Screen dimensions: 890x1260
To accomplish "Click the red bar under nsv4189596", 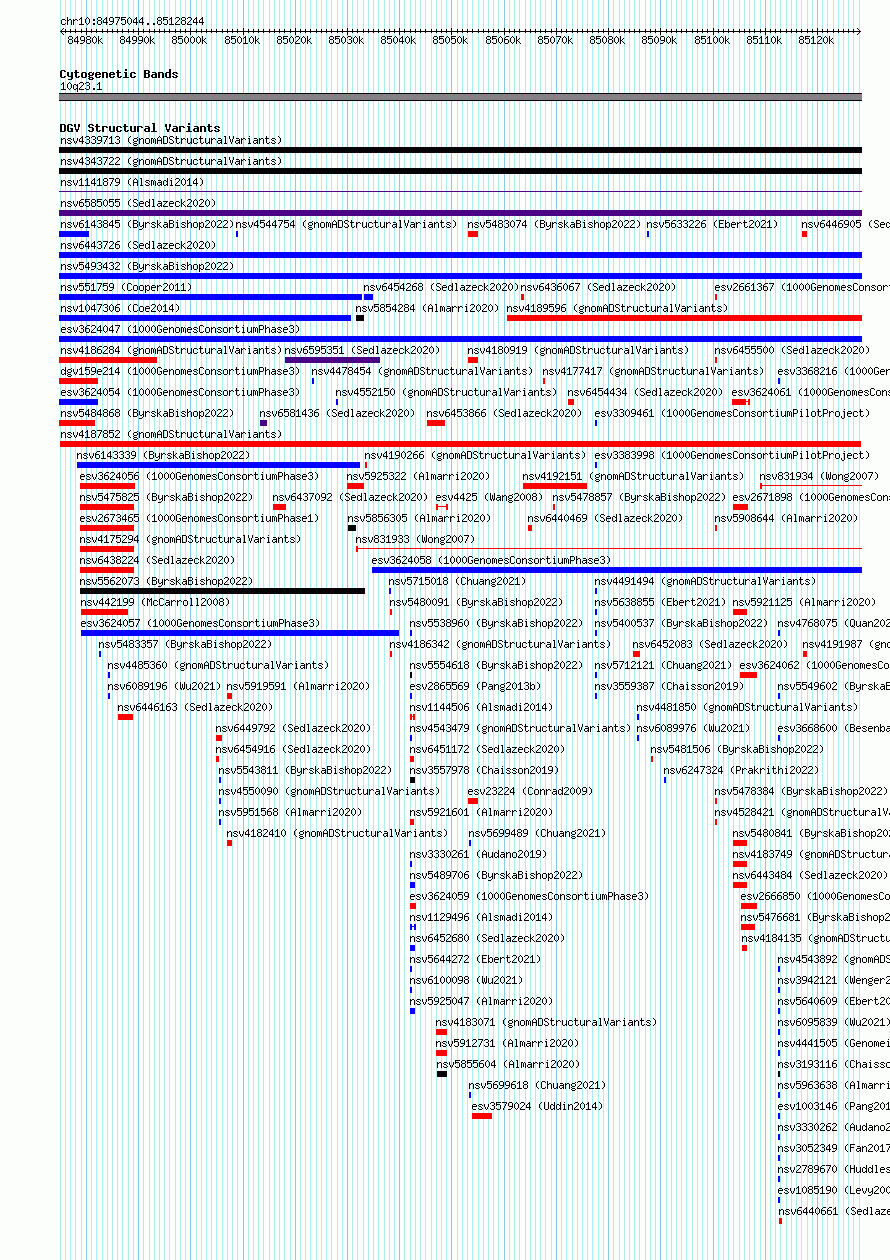I will click(x=684, y=318).
